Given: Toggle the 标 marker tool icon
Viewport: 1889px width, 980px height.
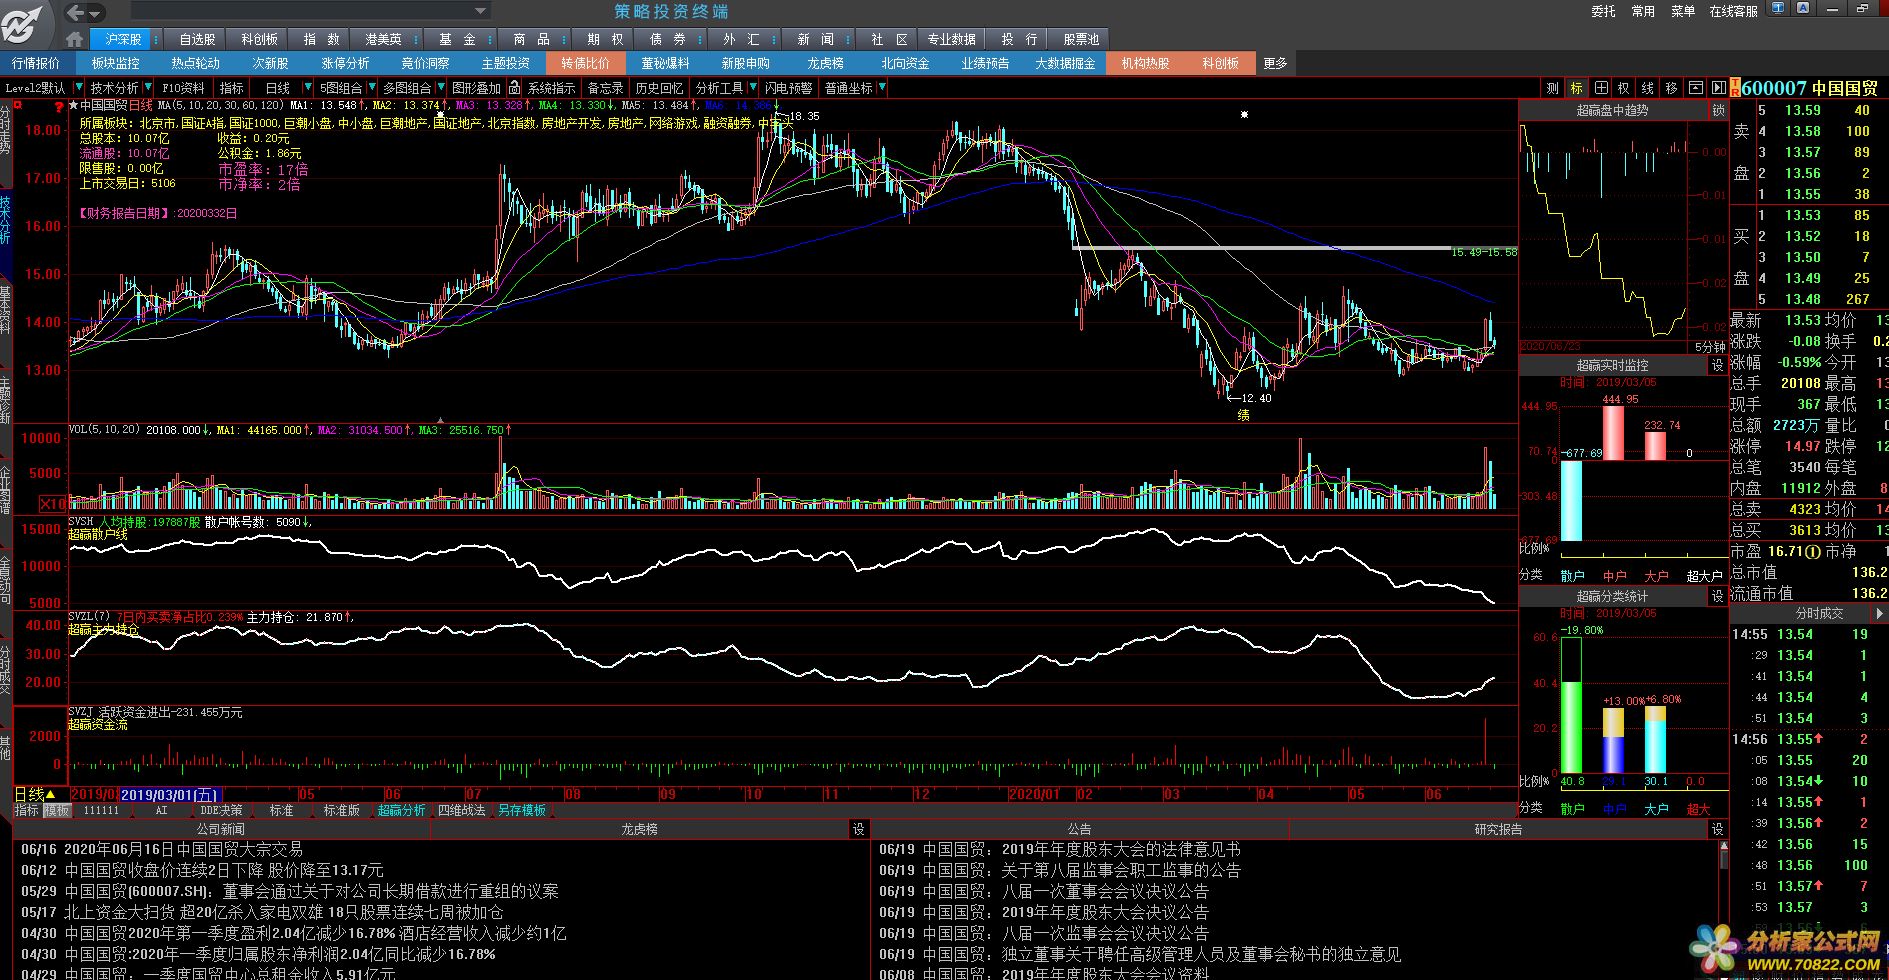Looking at the screenshot, I should click(1577, 88).
